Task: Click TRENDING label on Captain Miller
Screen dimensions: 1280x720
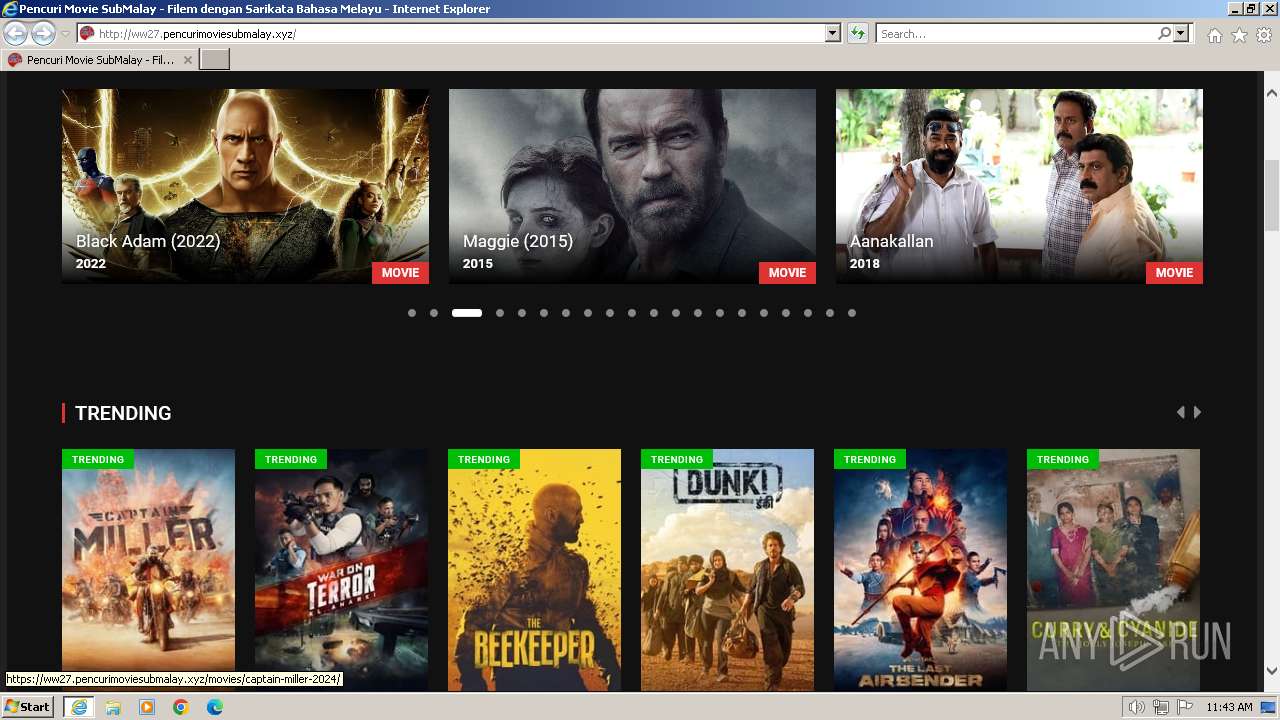Action: tap(98, 459)
